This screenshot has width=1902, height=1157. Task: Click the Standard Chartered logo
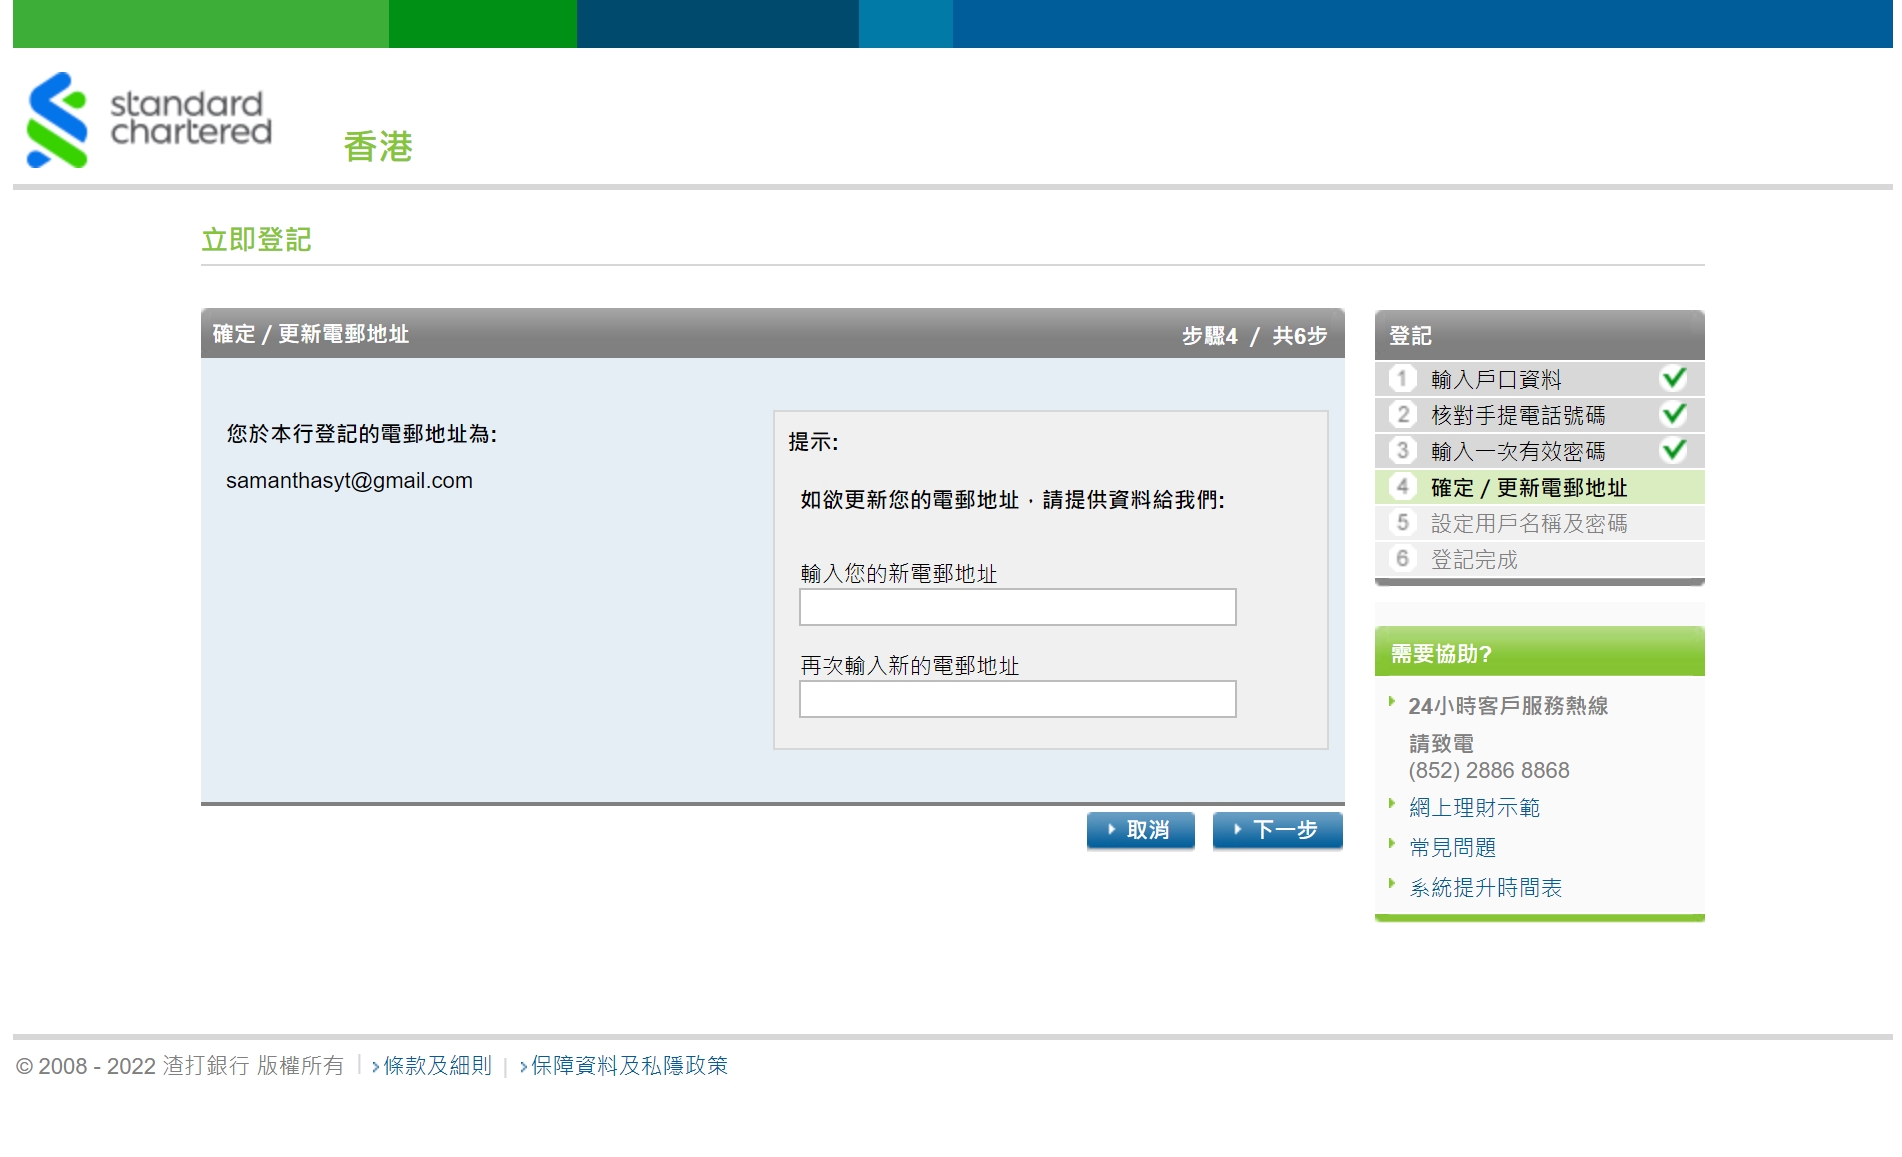(x=149, y=119)
